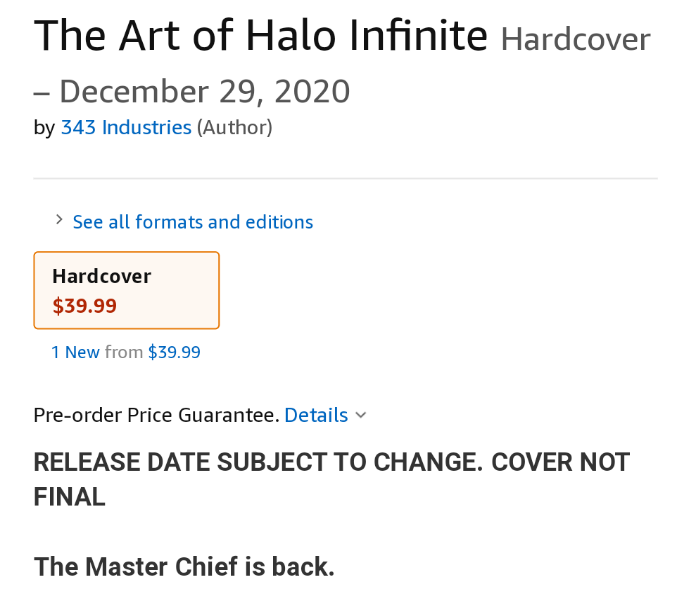Open the 343 Industries author link
Image resolution: width=677 pixels, height=611 pixels.
pyautogui.click(x=126, y=128)
